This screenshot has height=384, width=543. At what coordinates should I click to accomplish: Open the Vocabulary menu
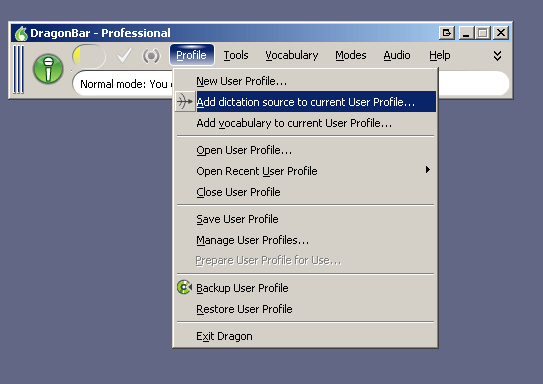[x=292, y=55]
